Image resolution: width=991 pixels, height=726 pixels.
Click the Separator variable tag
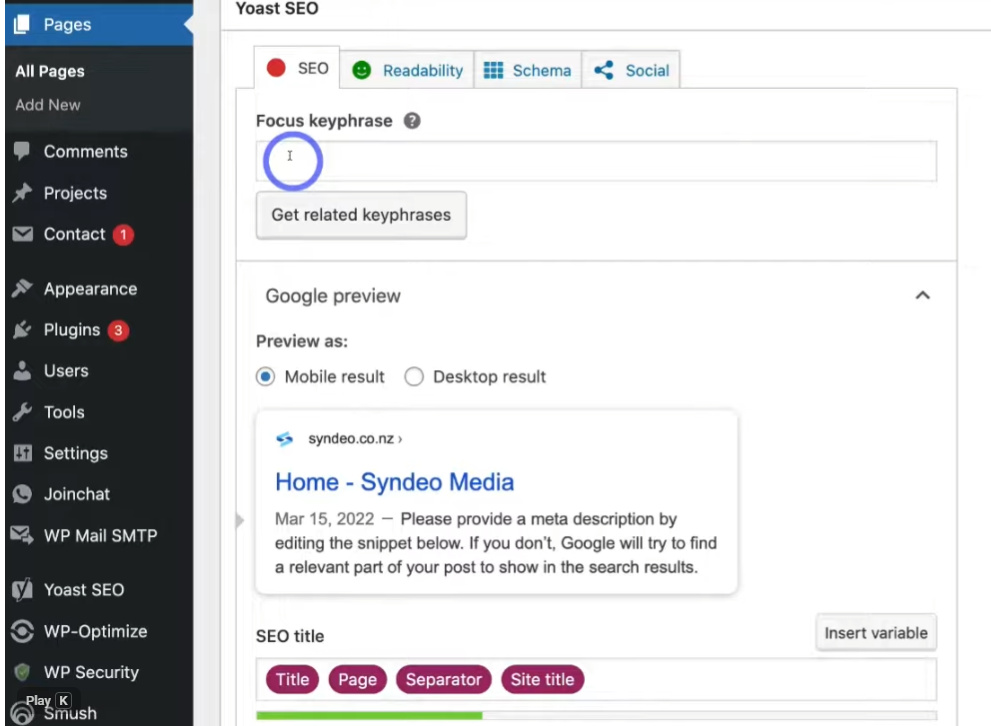[444, 679]
